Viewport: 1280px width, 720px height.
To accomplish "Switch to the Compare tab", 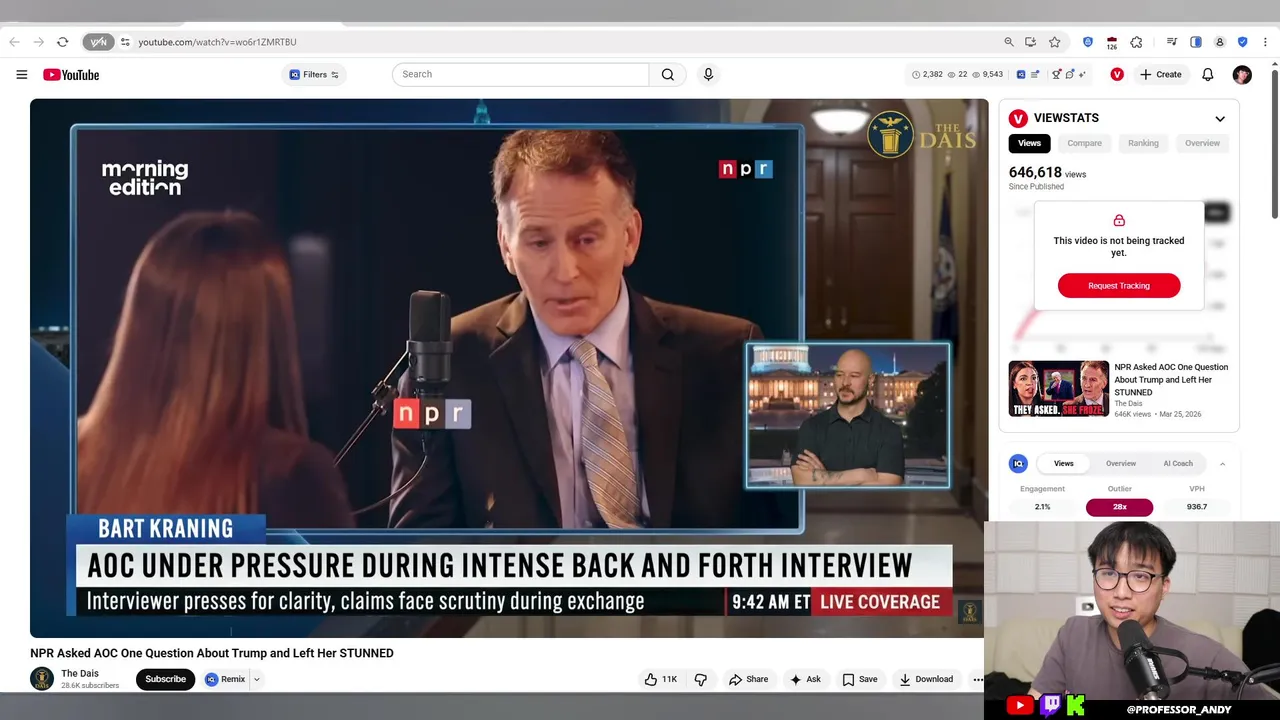I will pos(1084,143).
